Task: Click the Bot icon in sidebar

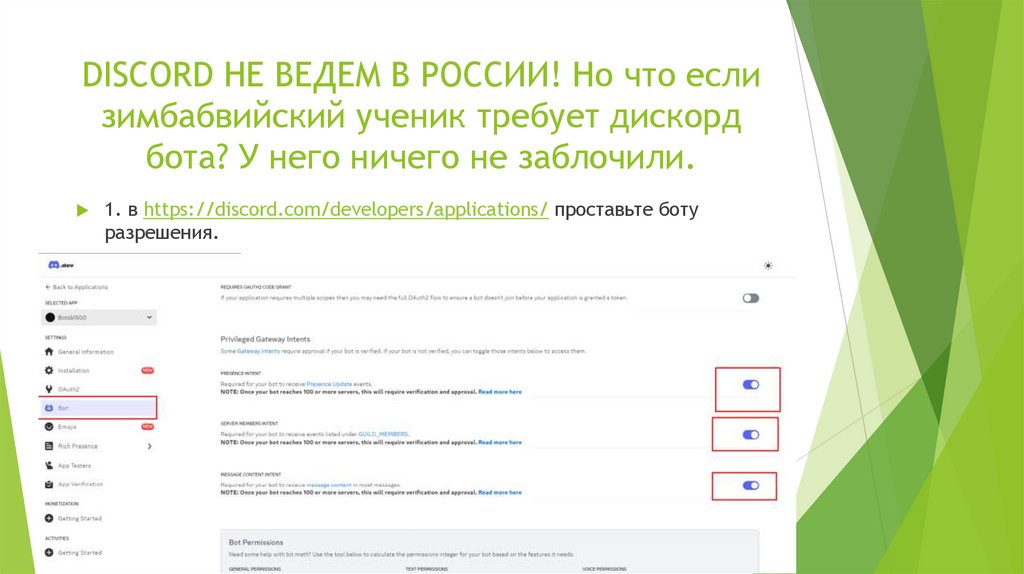Action: (x=49, y=408)
